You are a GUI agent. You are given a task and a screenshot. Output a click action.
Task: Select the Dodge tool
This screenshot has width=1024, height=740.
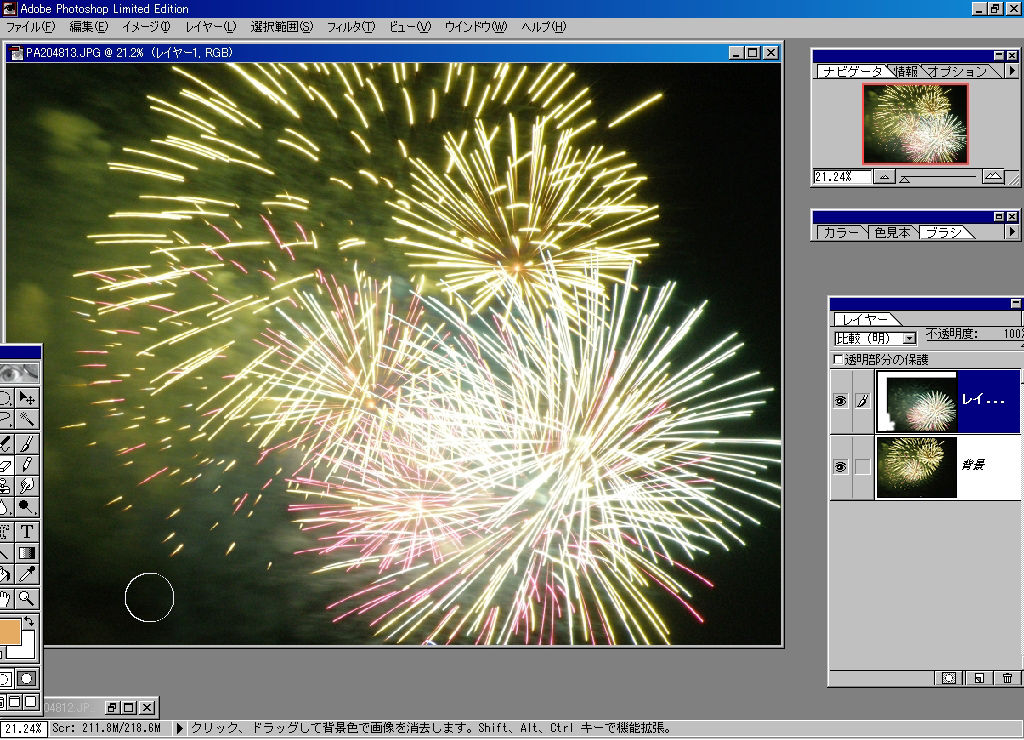click(27, 506)
